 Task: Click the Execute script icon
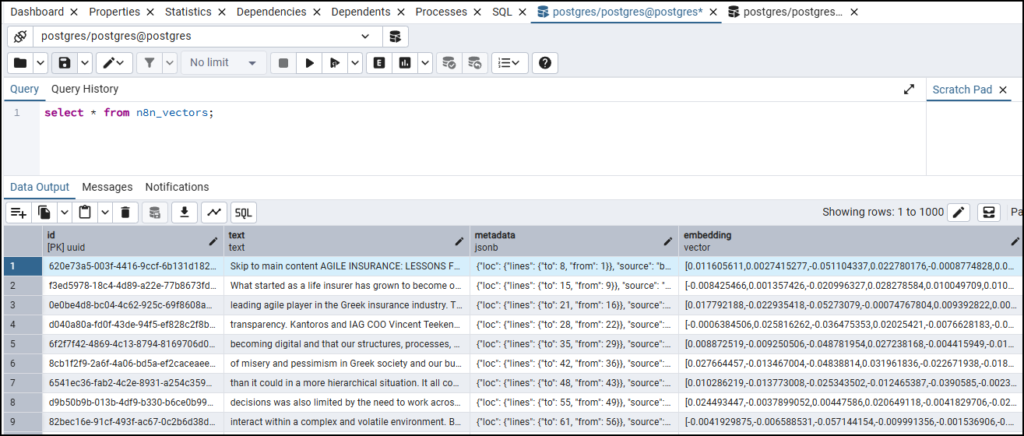click(x=335, y=63)
